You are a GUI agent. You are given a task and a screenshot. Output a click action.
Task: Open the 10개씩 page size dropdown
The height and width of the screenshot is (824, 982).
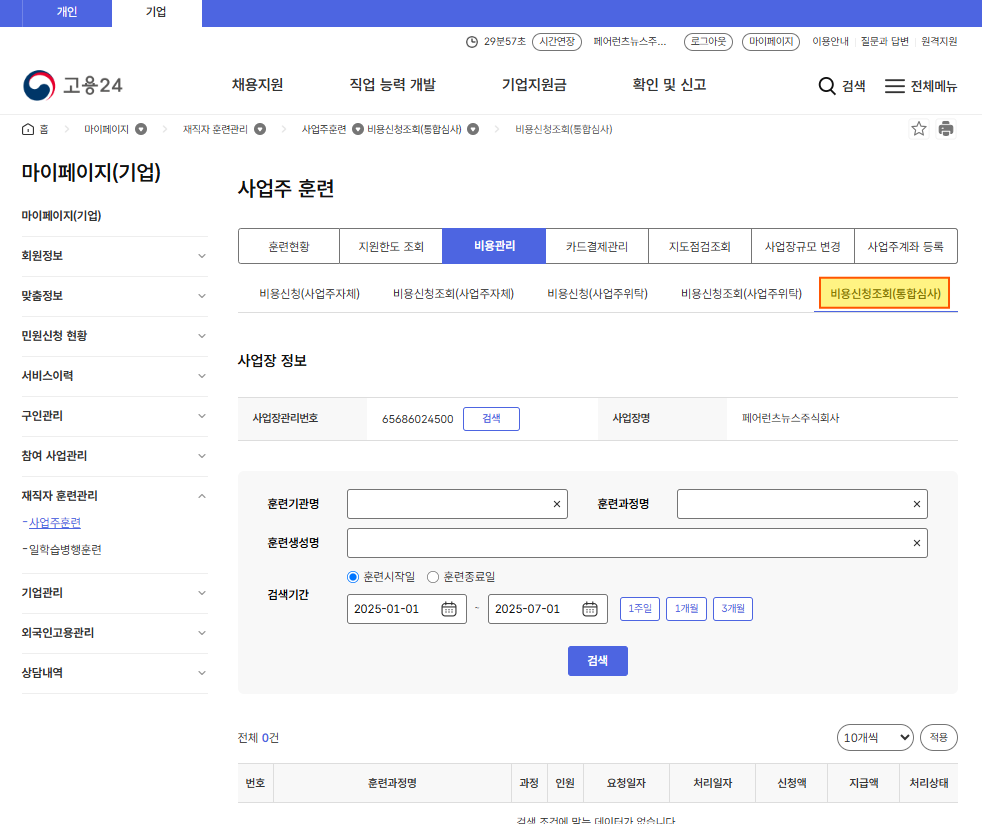pos(875,738)
